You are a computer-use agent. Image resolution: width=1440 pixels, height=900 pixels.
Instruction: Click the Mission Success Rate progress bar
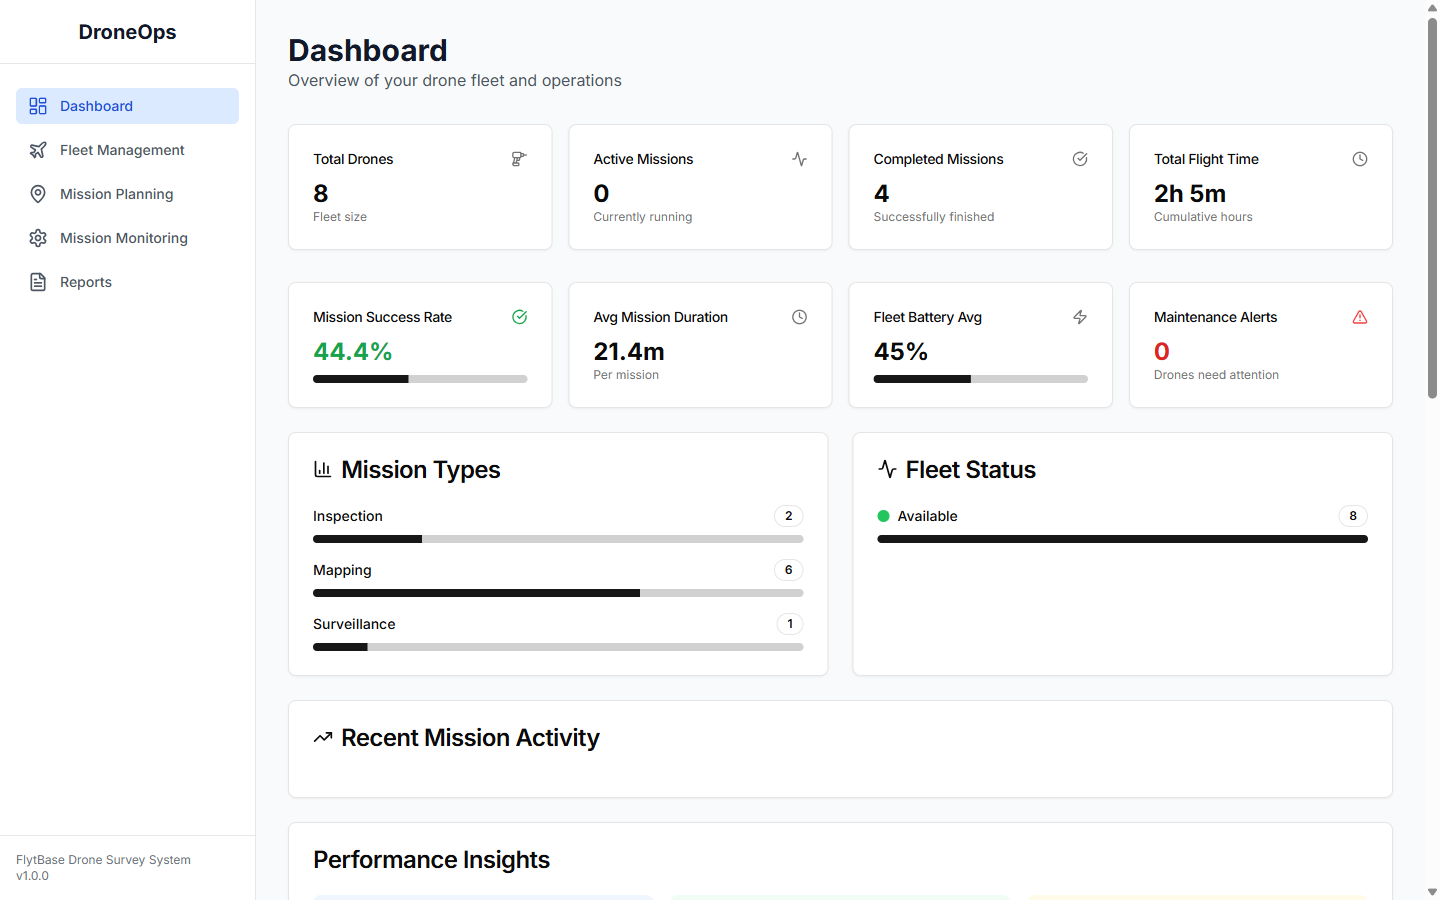[420, 379]
